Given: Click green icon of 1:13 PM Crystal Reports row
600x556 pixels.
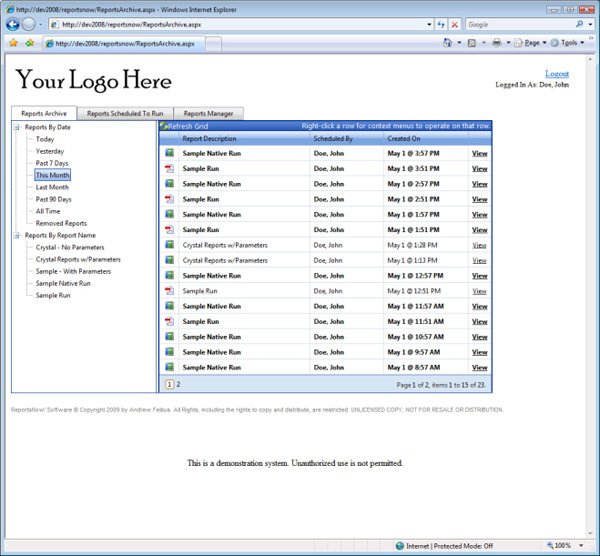Looking at the screenshot, I should [x=169, y=260].
